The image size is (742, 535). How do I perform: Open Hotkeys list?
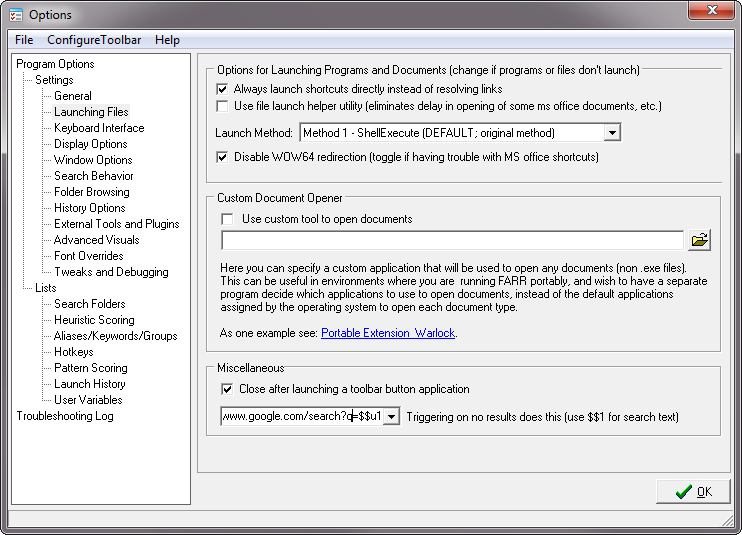pos(73,352)
